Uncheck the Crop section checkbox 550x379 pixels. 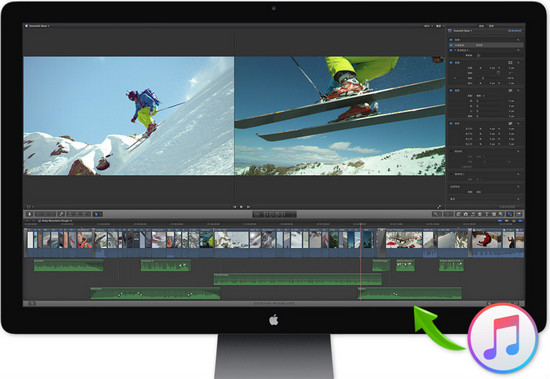(x=451, y=90)
